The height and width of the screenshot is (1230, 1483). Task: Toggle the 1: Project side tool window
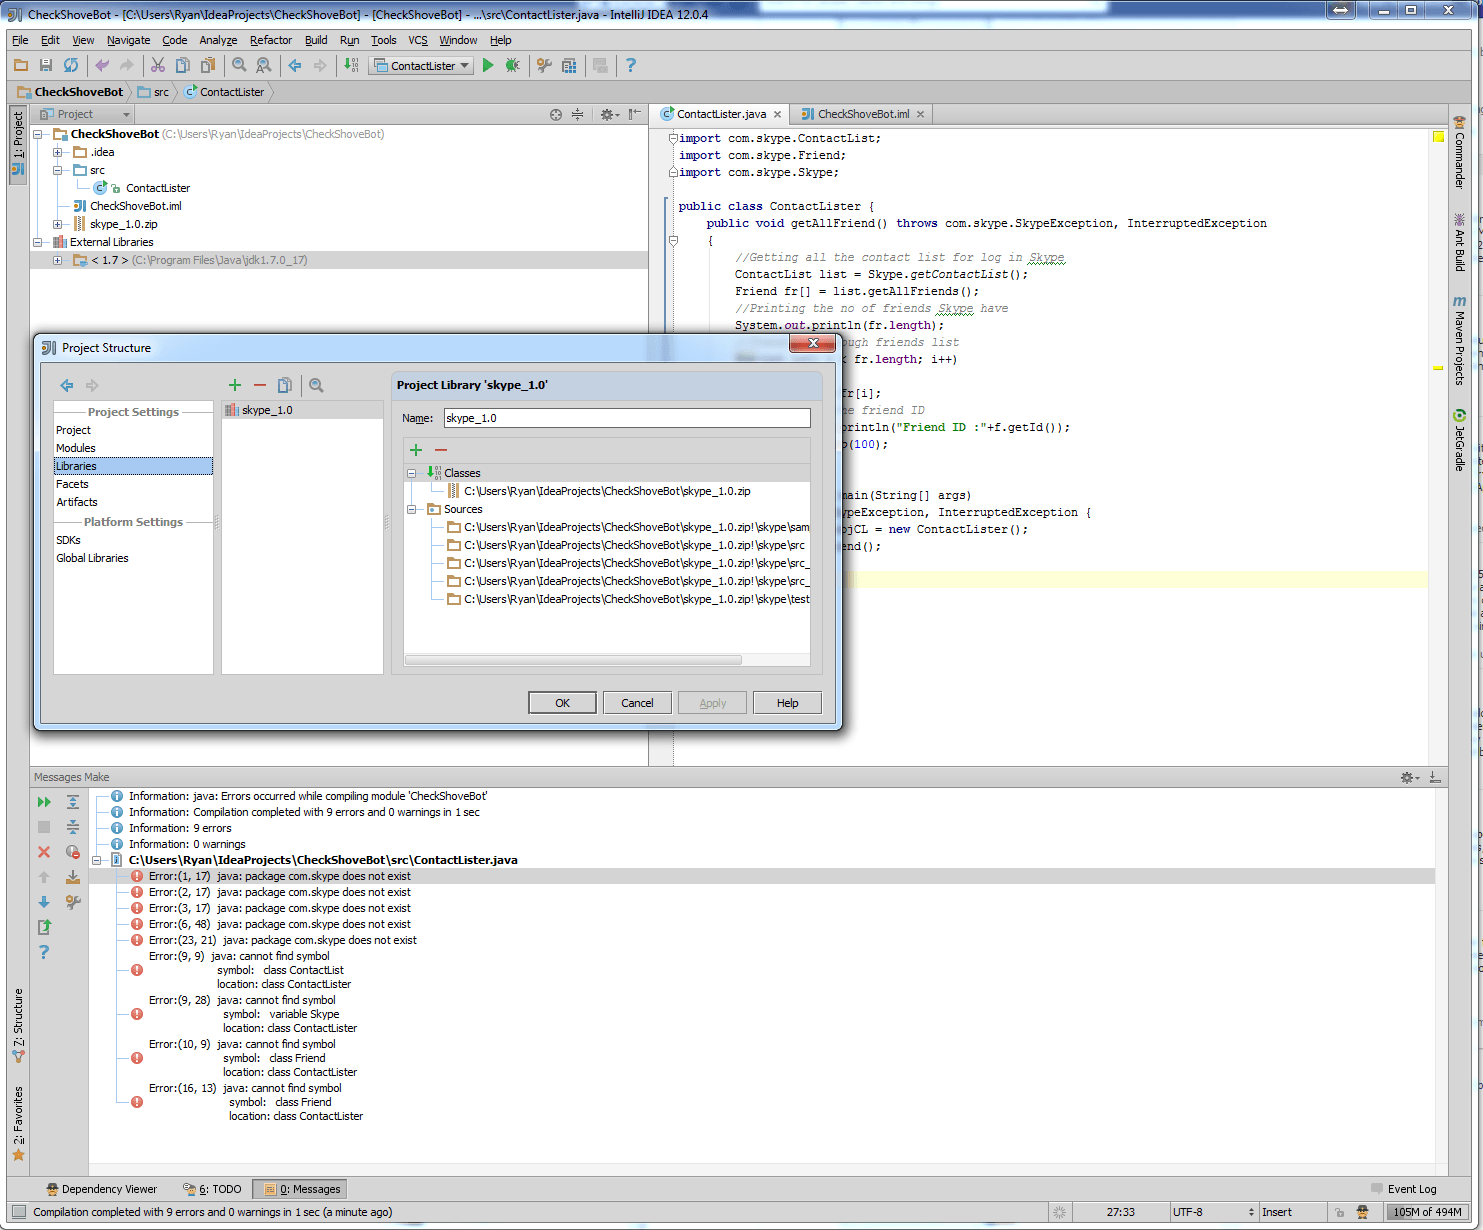(x=17, y=143)
